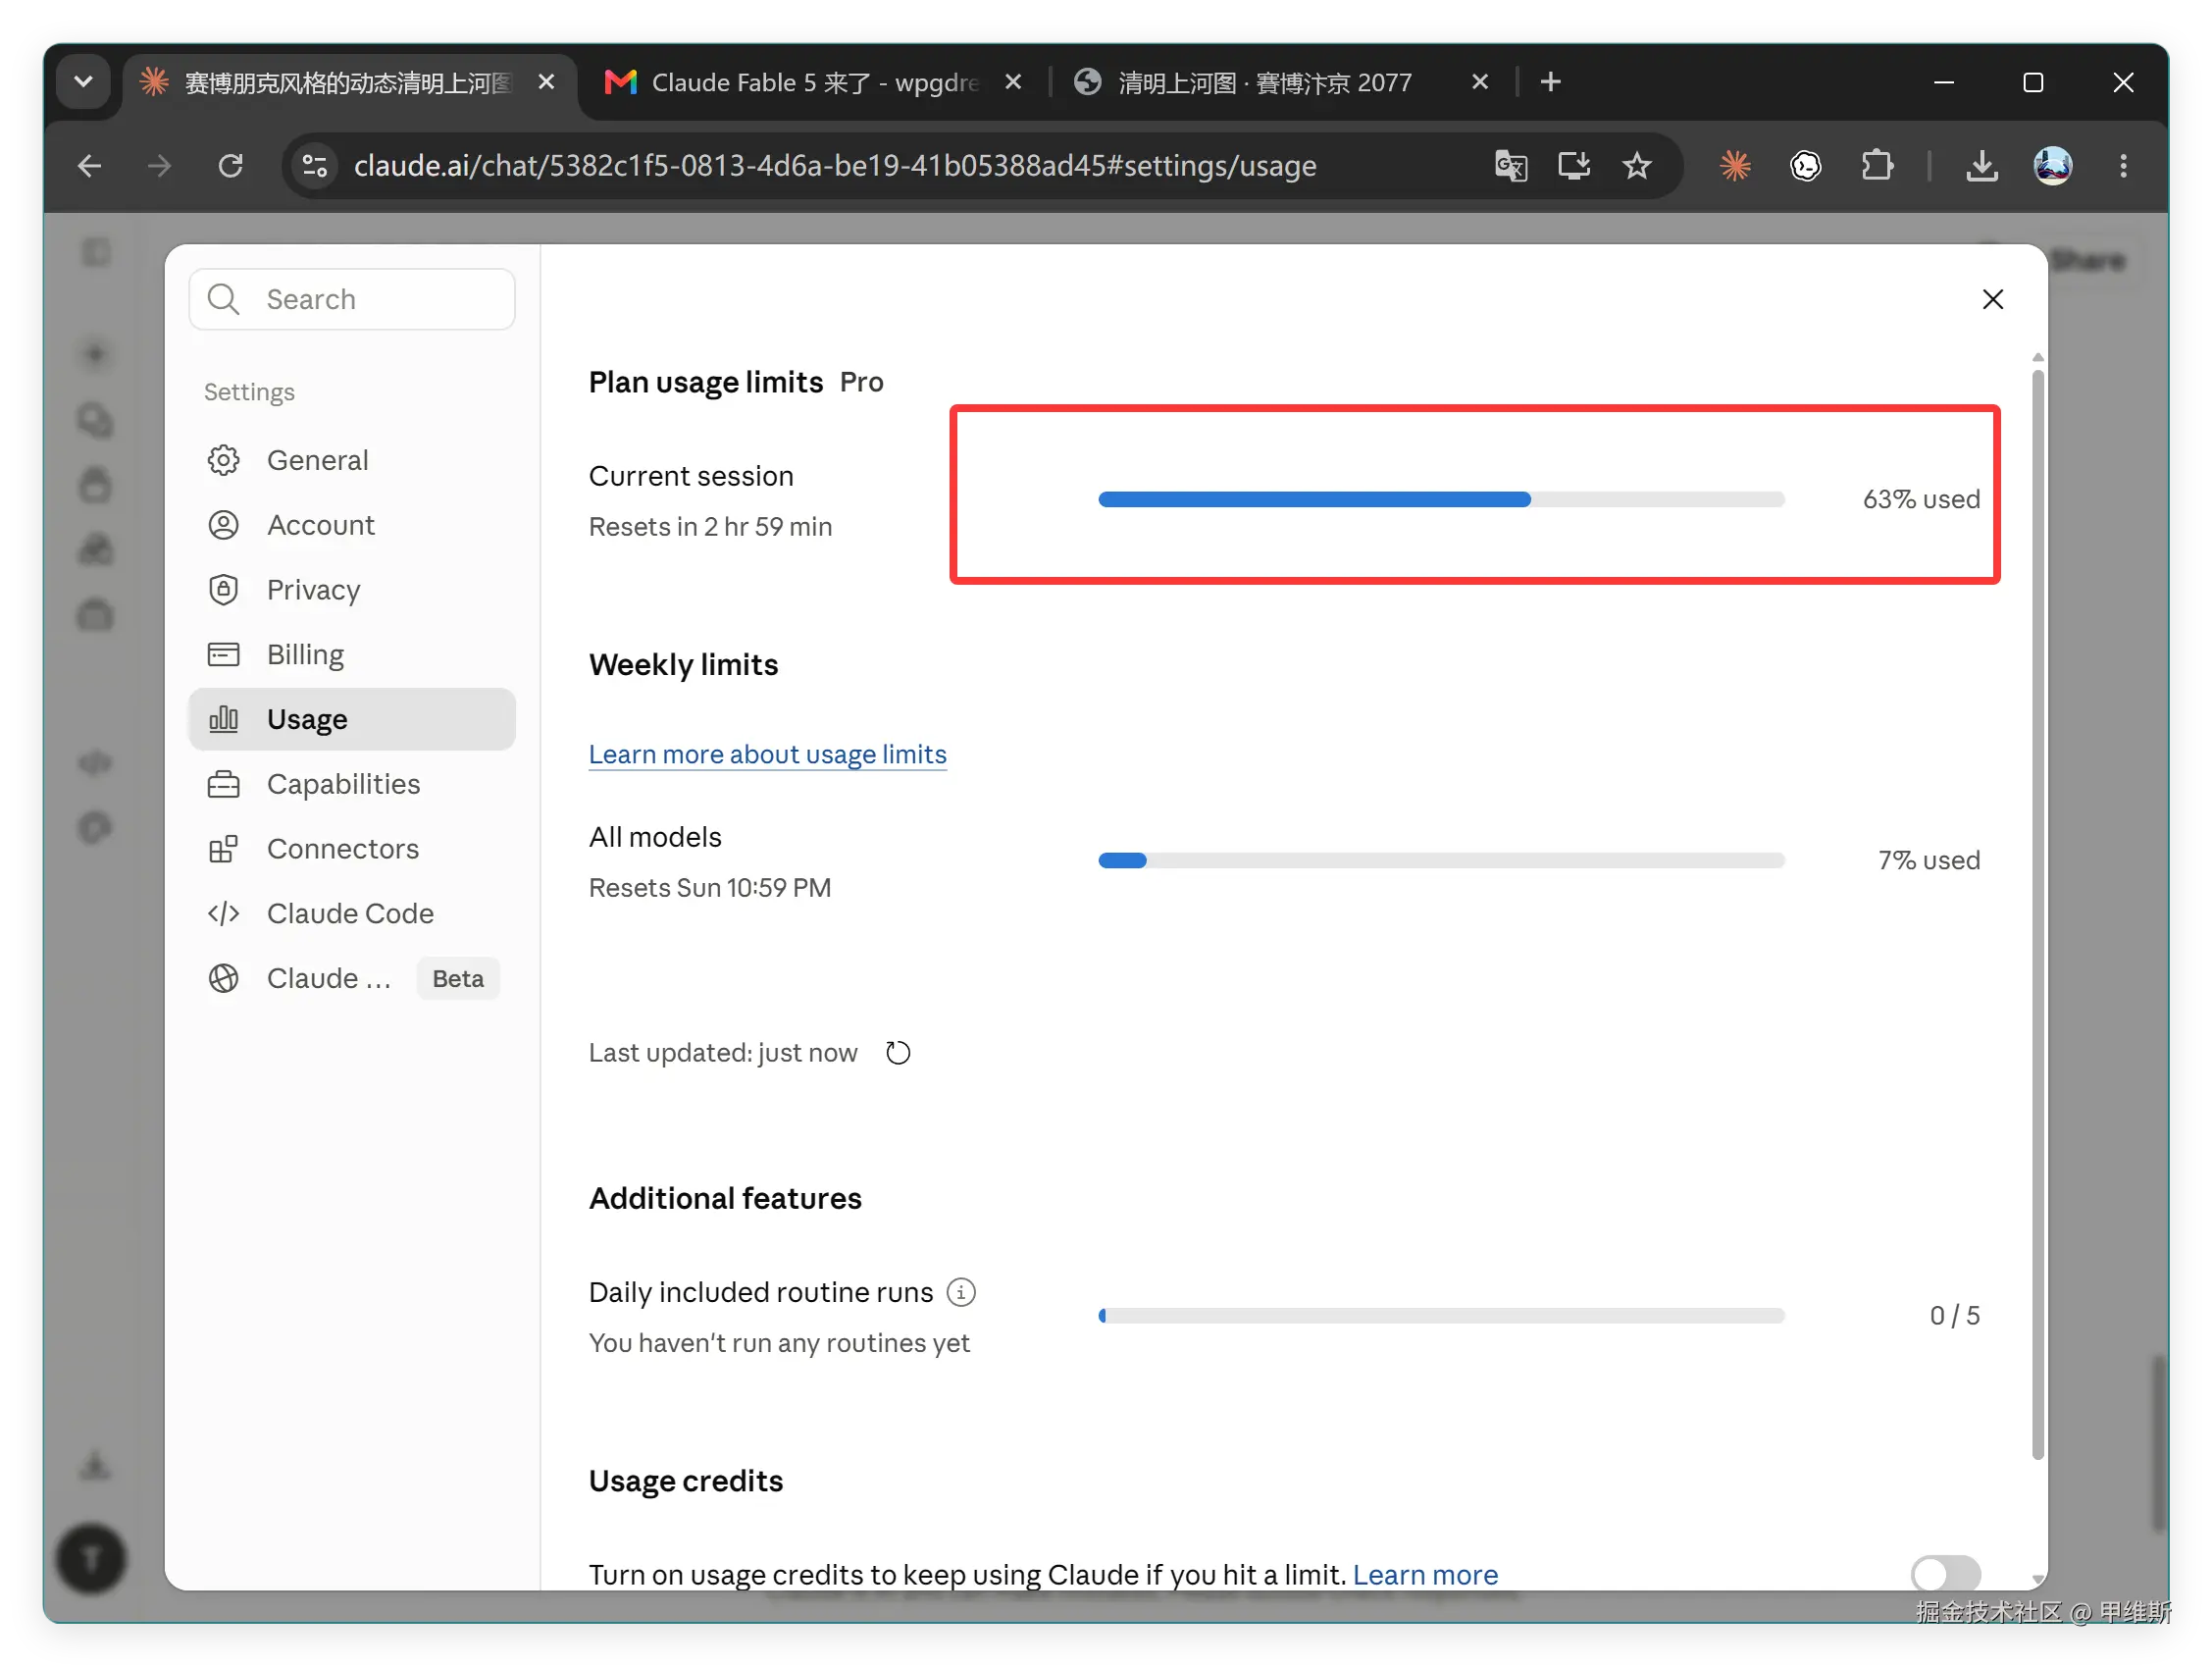The height and width of the screenshot is (1666, 2212).
Task: Click the browser address bar URL
Action: coord(835,166)
